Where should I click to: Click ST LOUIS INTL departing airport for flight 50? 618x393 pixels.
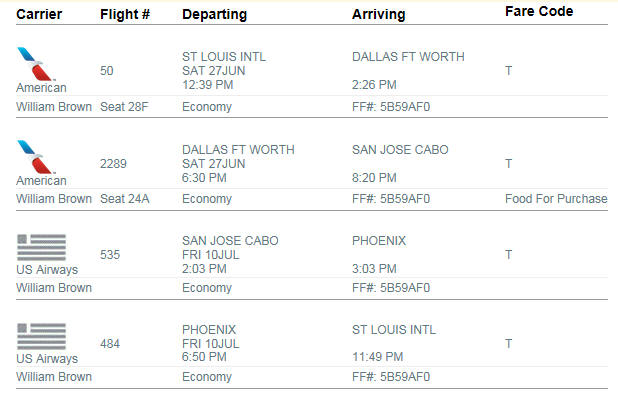(x=224, y=57)
